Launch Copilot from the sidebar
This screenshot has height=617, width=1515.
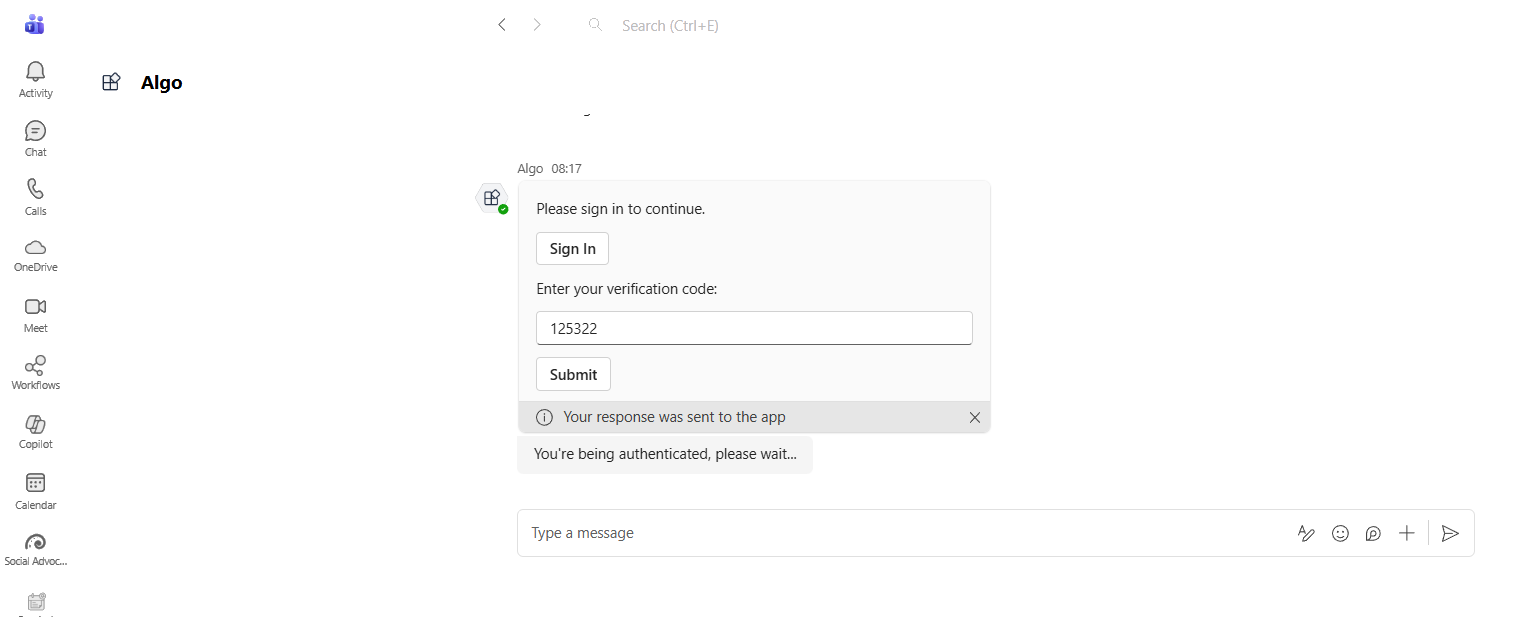pos(35,425)
